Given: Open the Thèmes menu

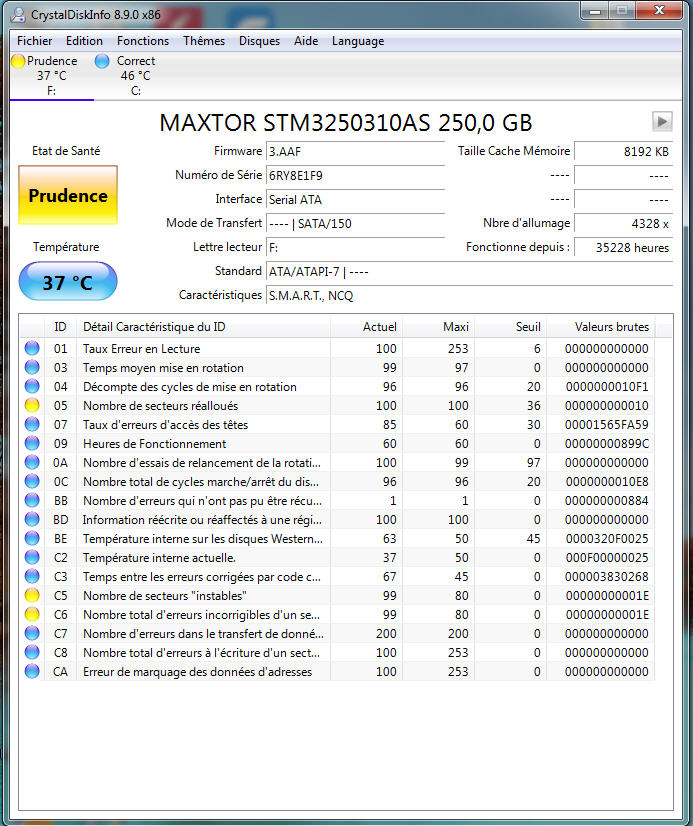Looking at the screenshot, I should (204, 41).
